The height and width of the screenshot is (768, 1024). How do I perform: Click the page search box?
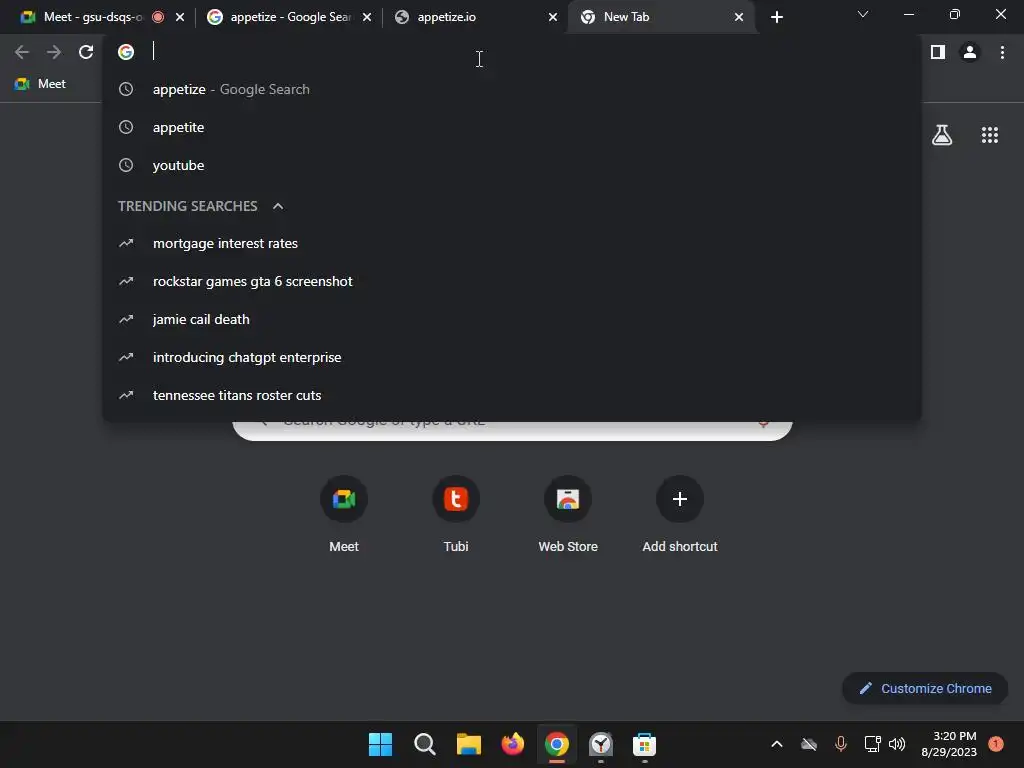coord(513,431)
